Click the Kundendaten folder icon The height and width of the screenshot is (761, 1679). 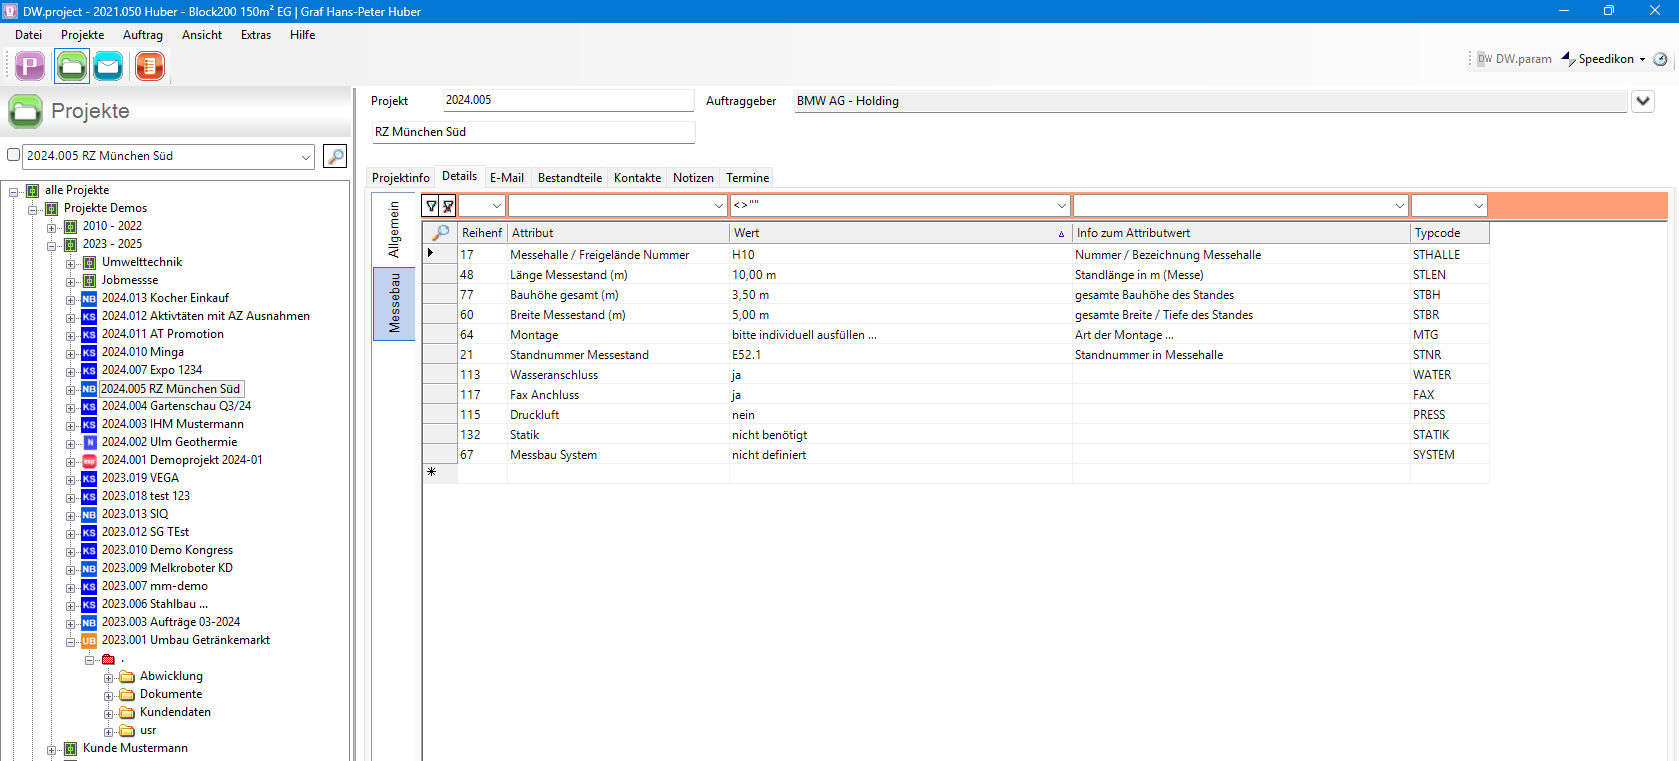pos(127,713)
